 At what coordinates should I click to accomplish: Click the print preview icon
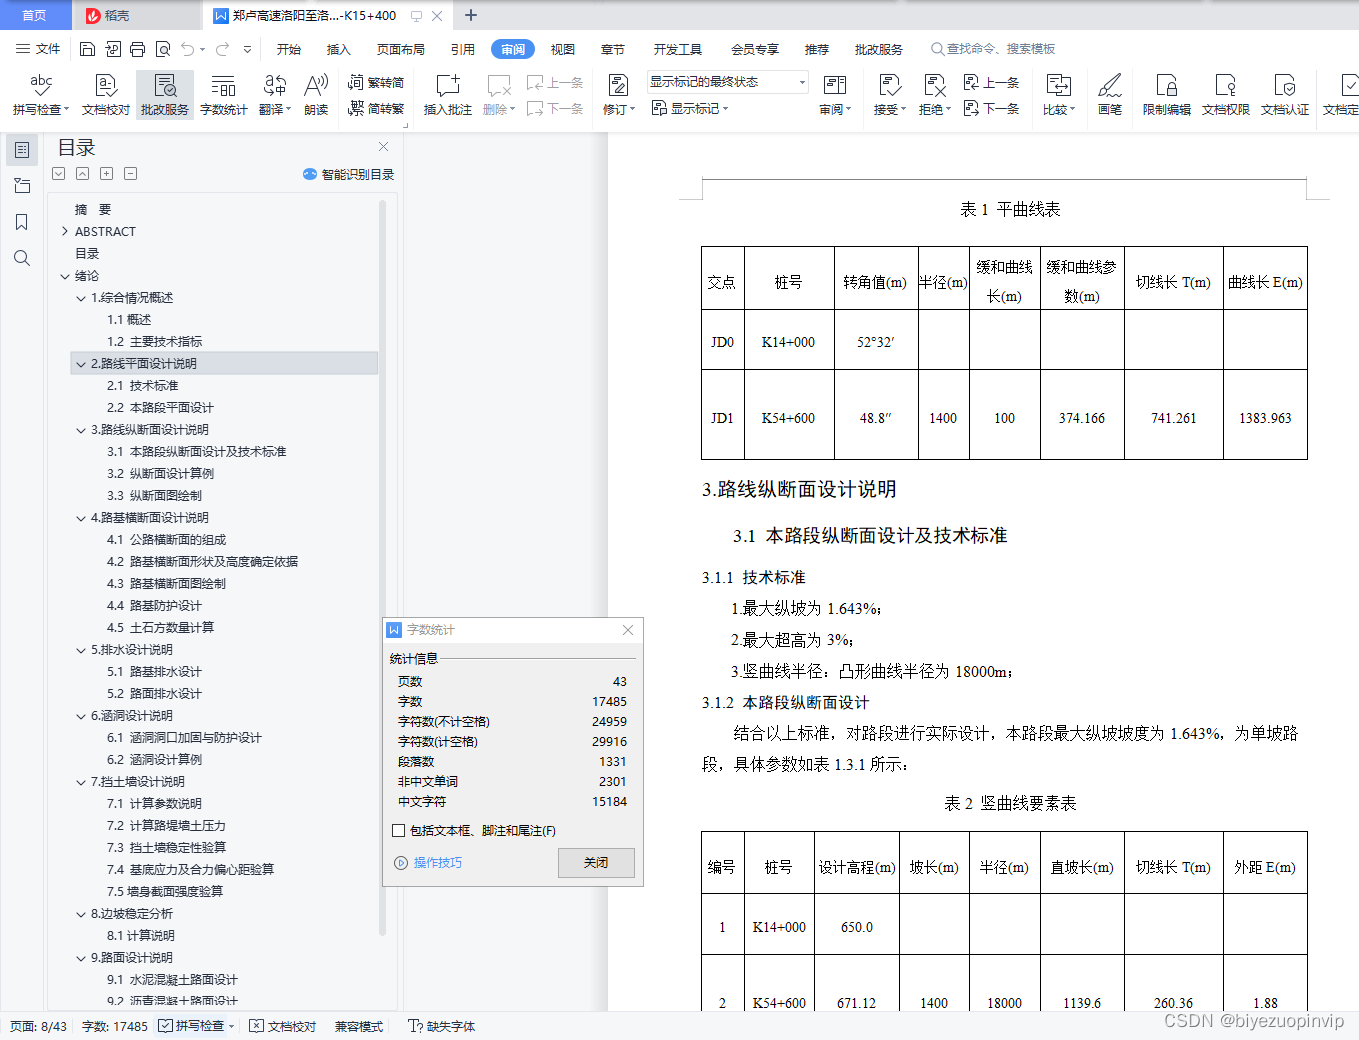coord(163,49)
